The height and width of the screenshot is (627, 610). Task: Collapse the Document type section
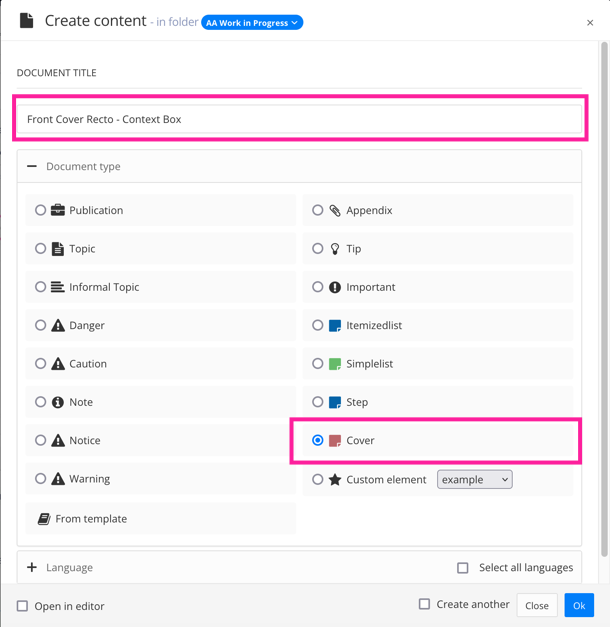[32, 166]
